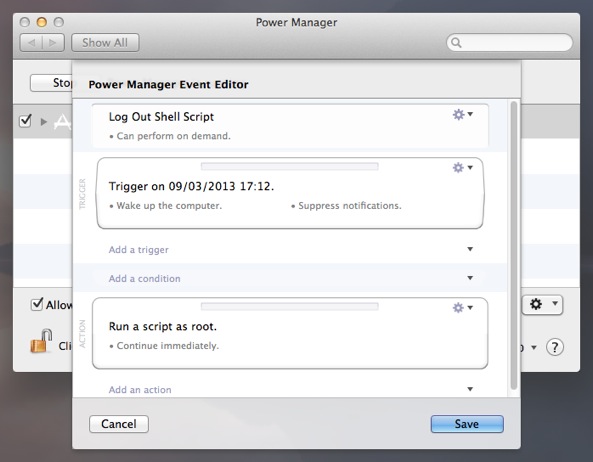Click the drag handle on the trigger card
Image resolution: width=593 pixels, height=462 pixels.
tap(290, 166)
